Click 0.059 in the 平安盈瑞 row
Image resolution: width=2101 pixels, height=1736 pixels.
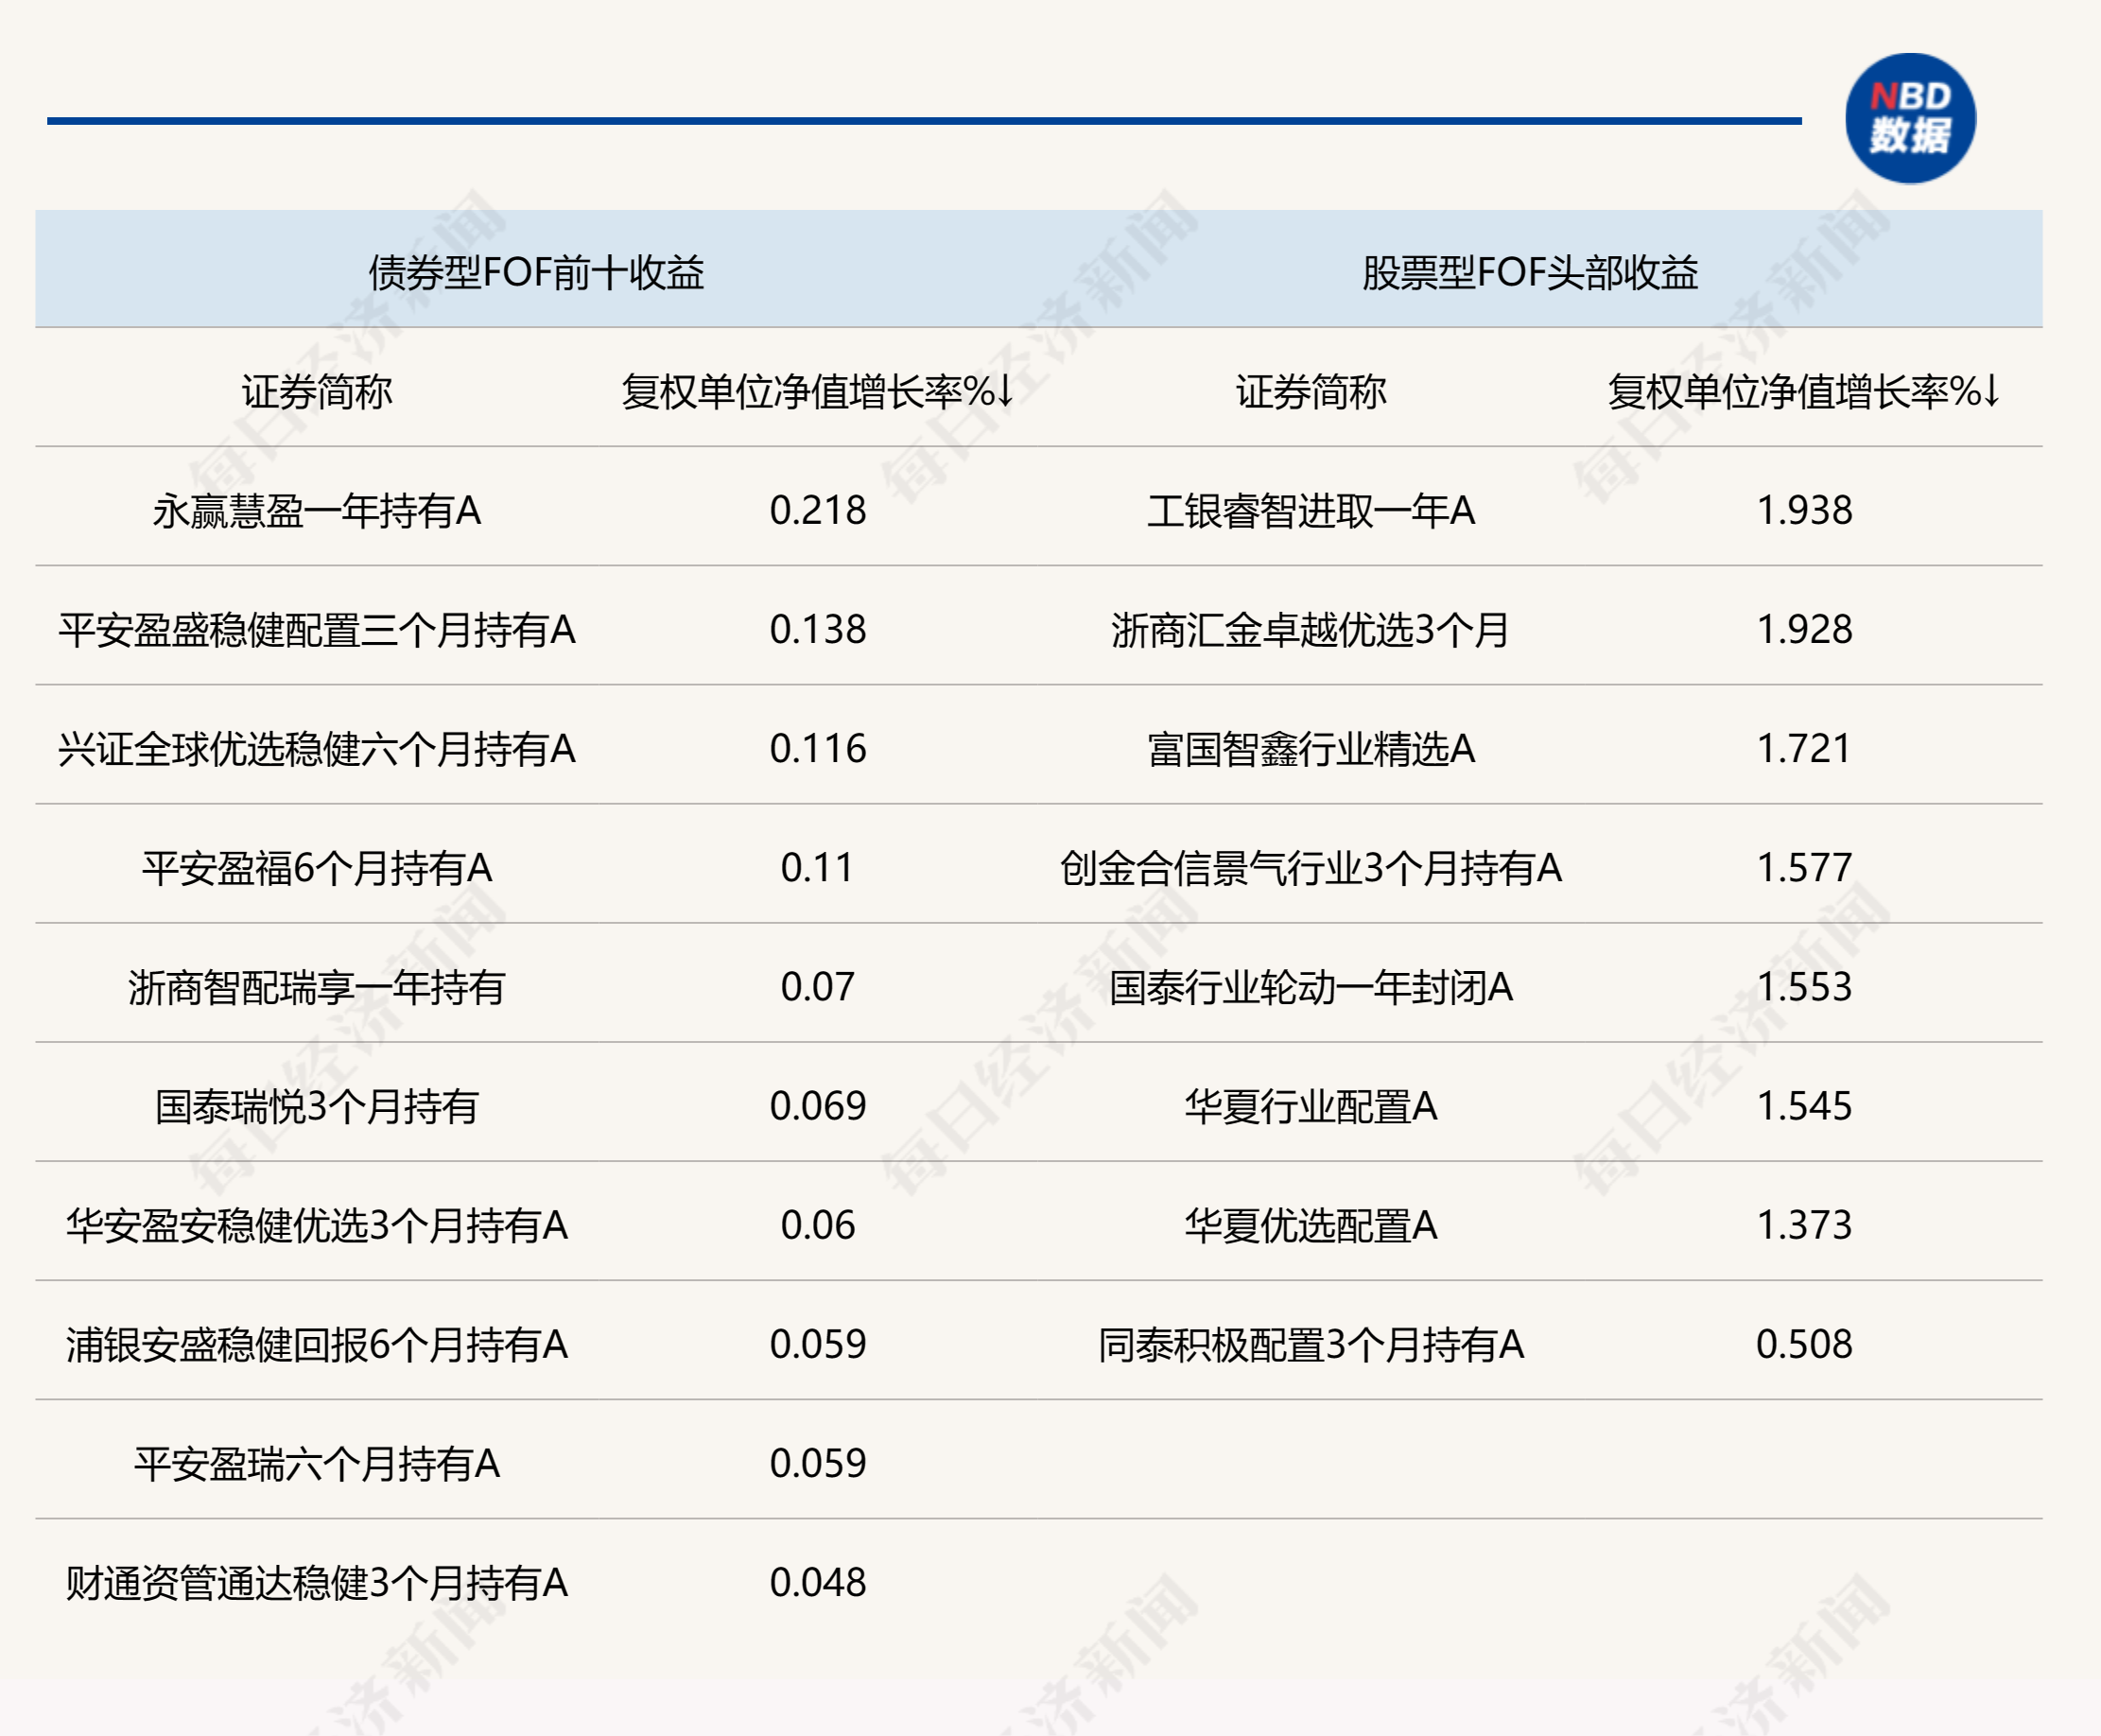coord(818,1462)
